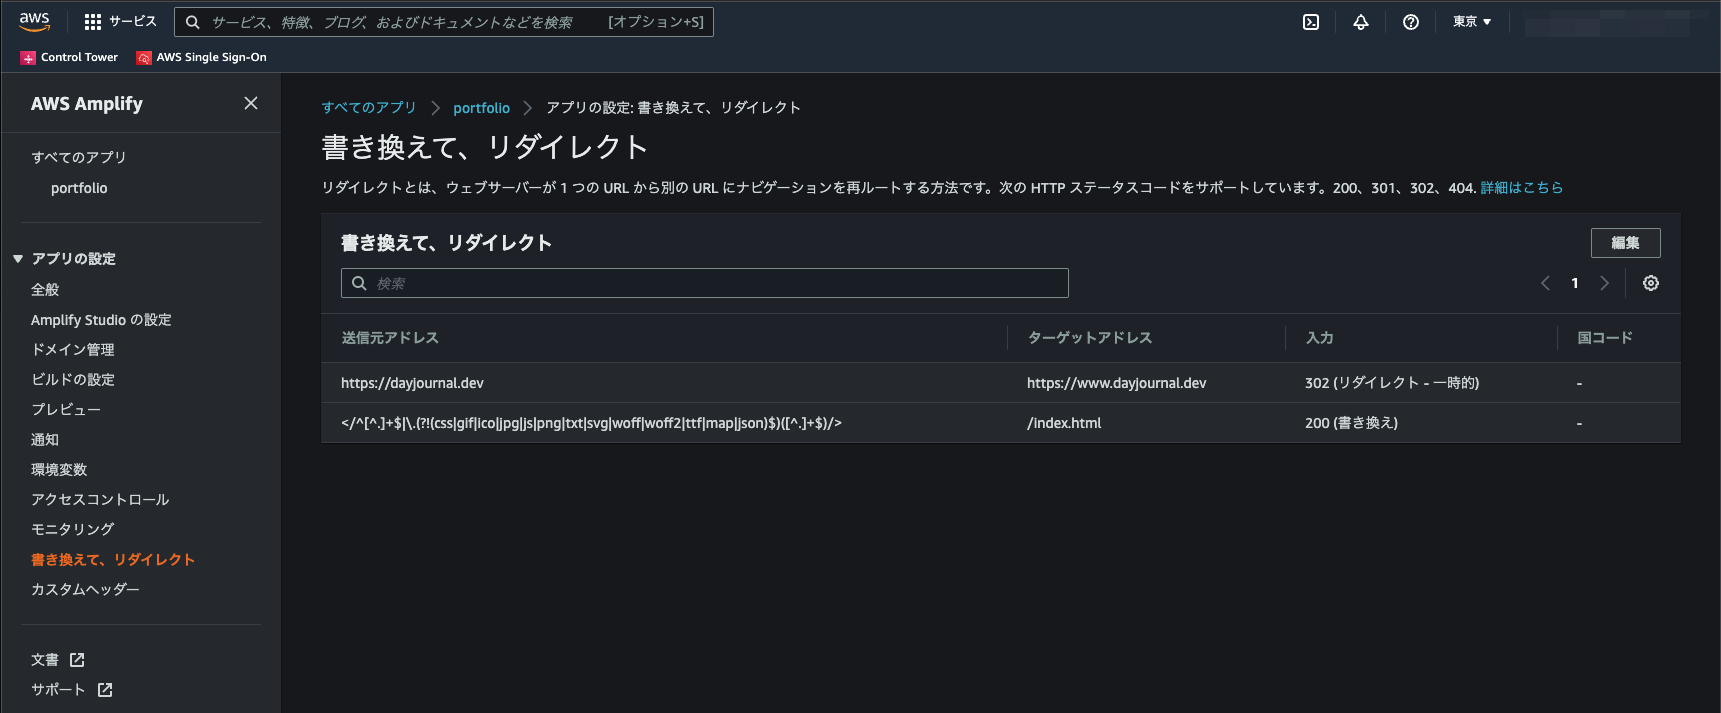Select the regex source address cell
Screen dimensions: 1721x713
(591, 423)
